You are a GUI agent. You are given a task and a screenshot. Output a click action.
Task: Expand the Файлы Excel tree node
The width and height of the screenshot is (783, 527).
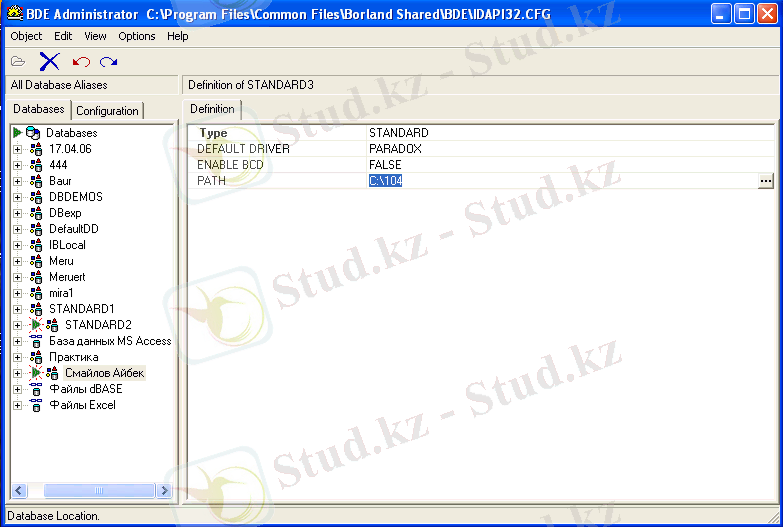17,405
